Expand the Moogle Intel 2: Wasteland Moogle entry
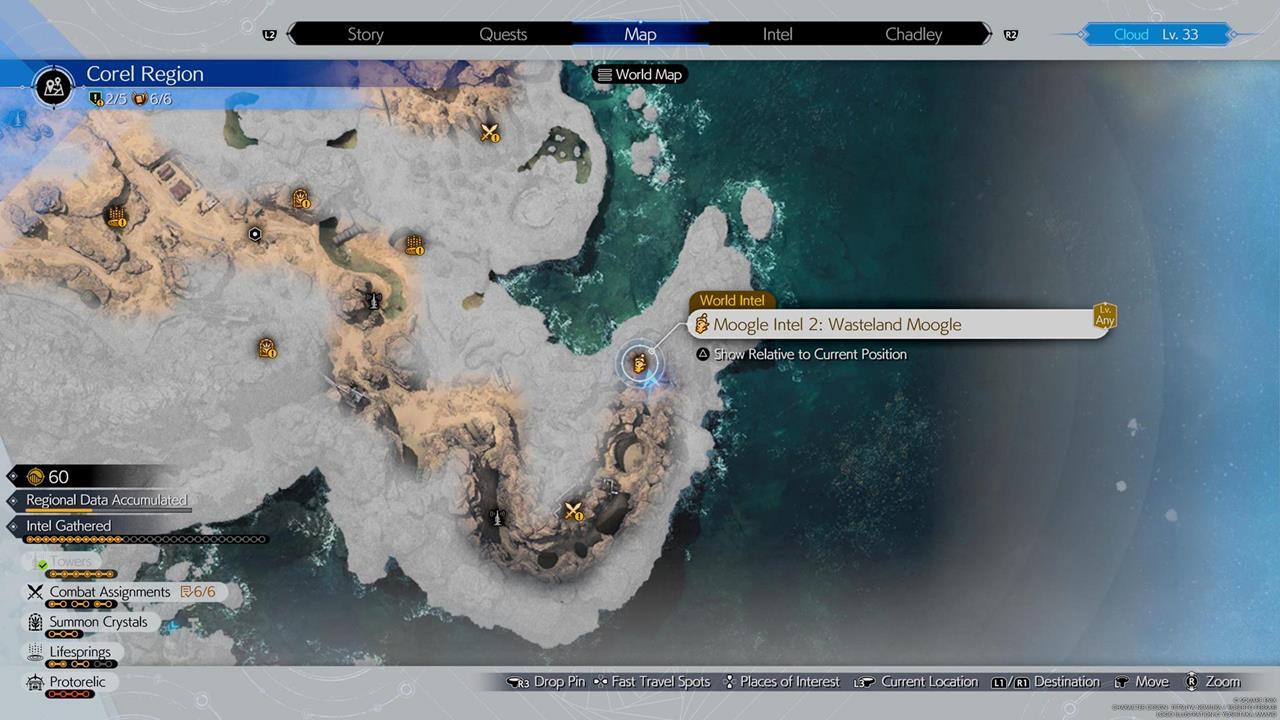This screenshot has height=720, width=1280. (x=836, y=325)
